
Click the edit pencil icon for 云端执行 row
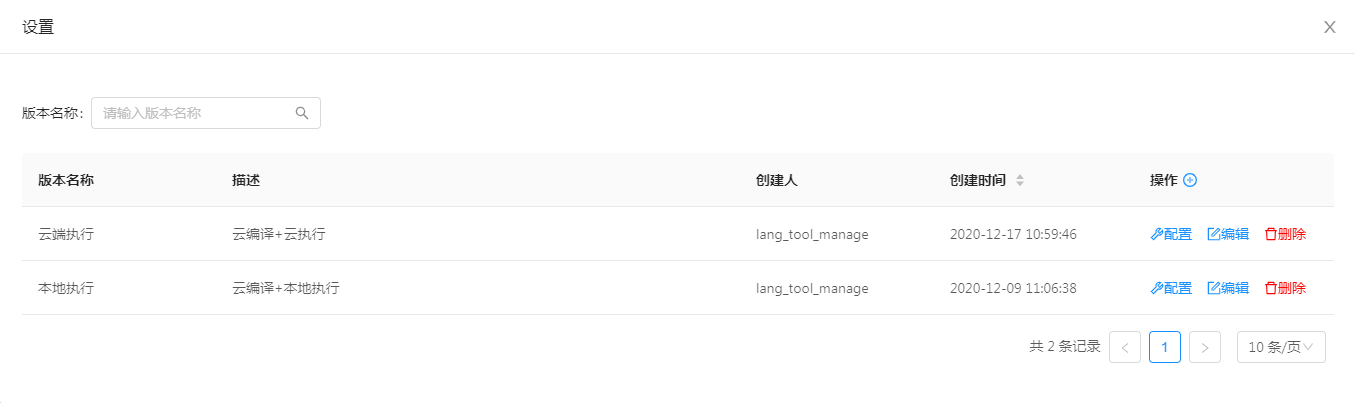[x=1215, y=234]
